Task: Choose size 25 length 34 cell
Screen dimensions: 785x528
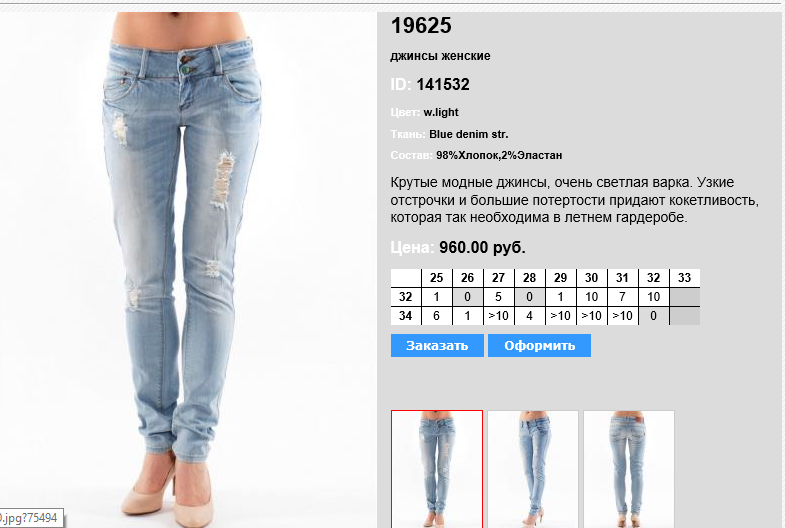Action: [x=437, y=316]
